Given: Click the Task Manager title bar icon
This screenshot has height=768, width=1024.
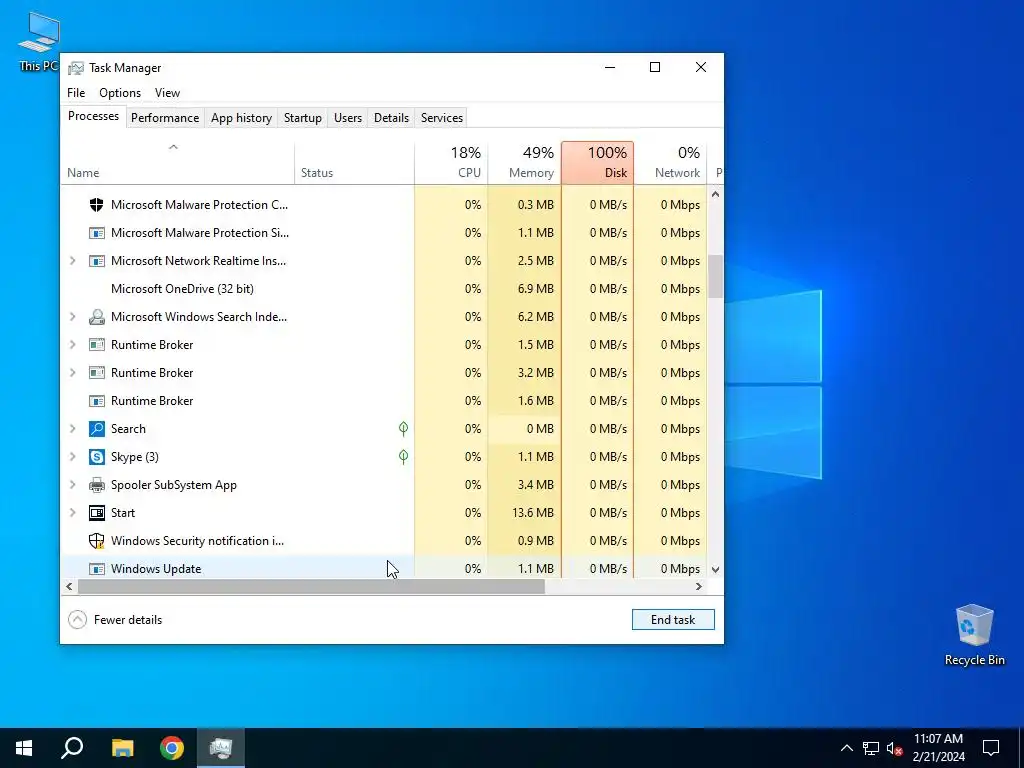Looking at the screenshot, I should [x=76, y=68].
